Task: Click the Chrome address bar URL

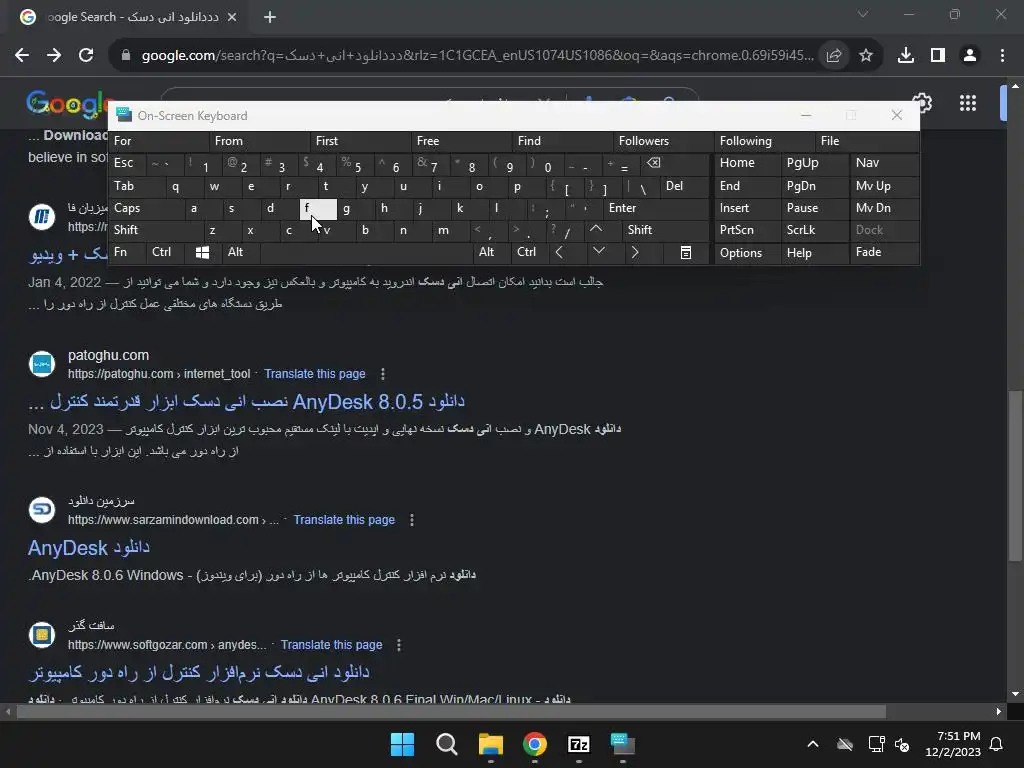Action: 477,56
